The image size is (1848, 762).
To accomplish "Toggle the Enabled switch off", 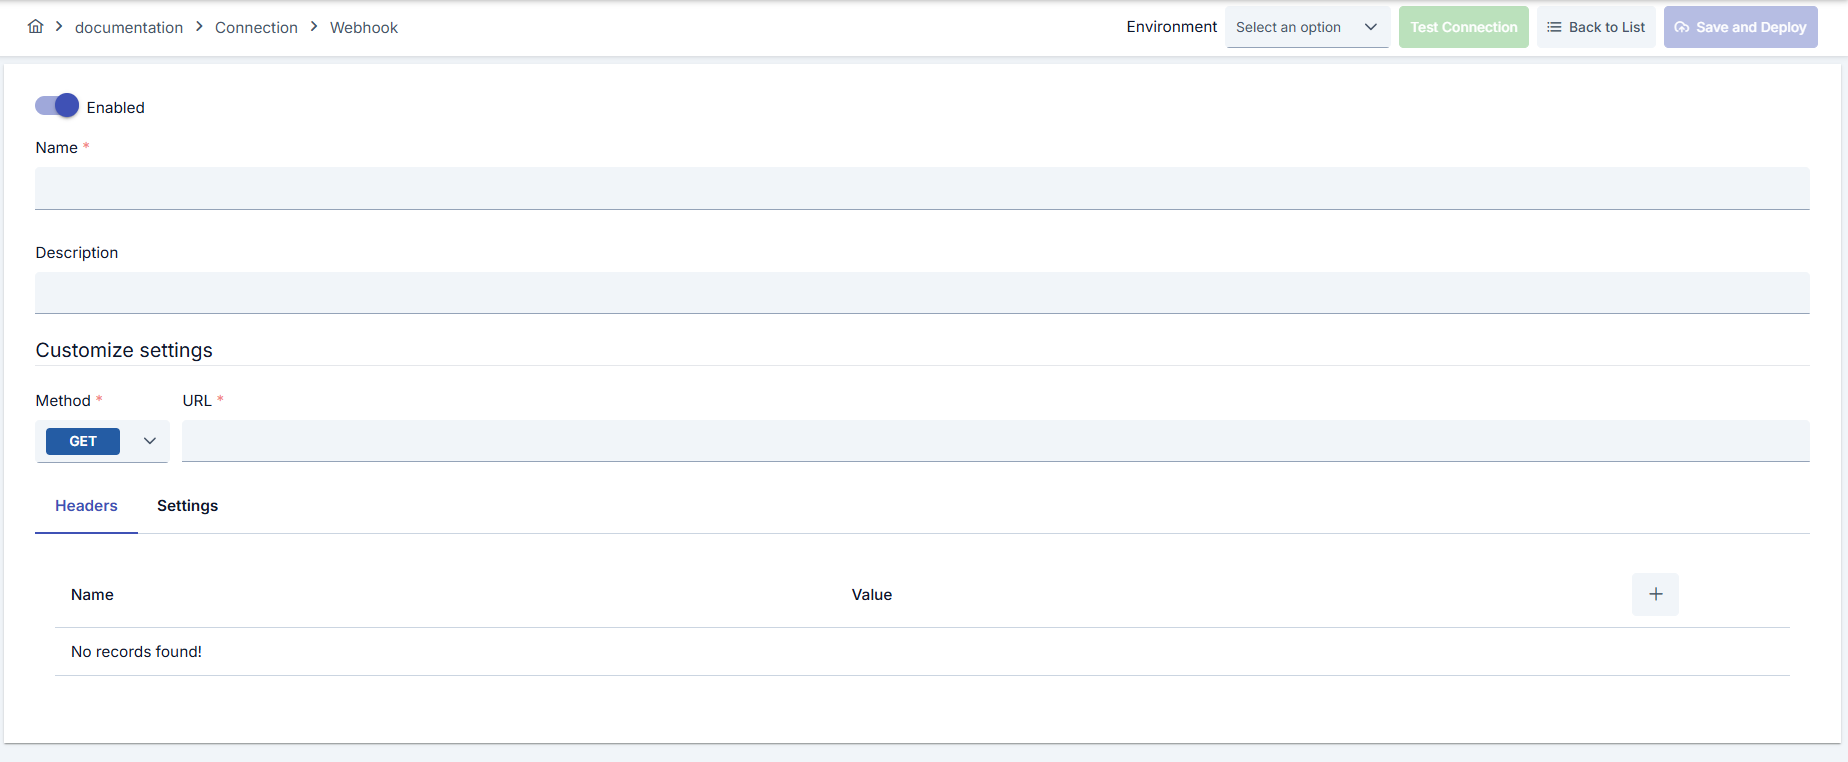I will coord(57,106).
